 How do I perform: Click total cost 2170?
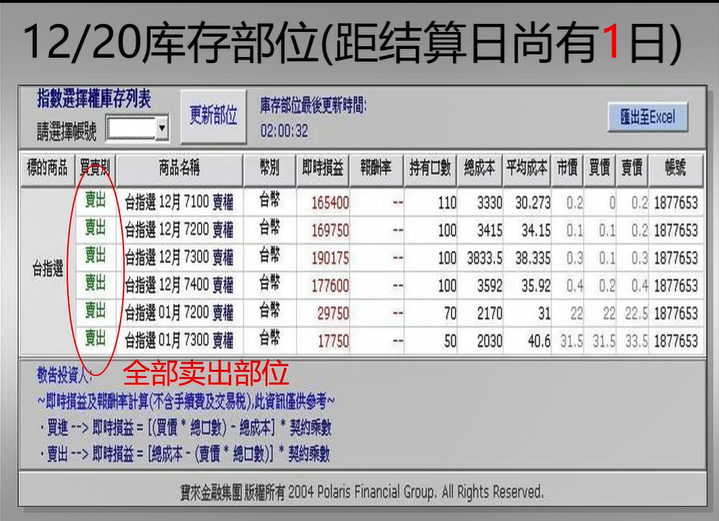(x=490, y=314)
